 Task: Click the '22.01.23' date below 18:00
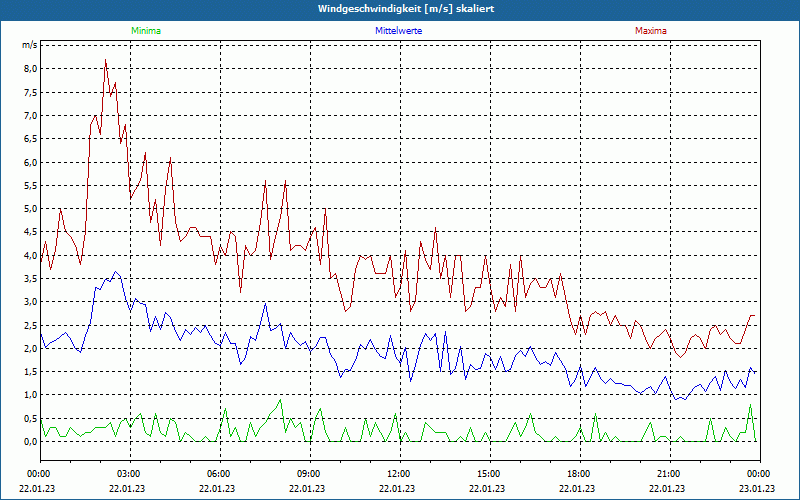577,488
